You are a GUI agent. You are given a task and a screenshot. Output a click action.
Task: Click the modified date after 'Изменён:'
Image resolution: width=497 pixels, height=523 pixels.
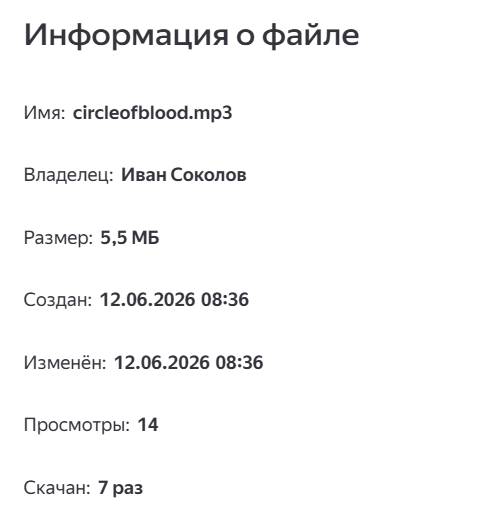(x=188, y=363)
